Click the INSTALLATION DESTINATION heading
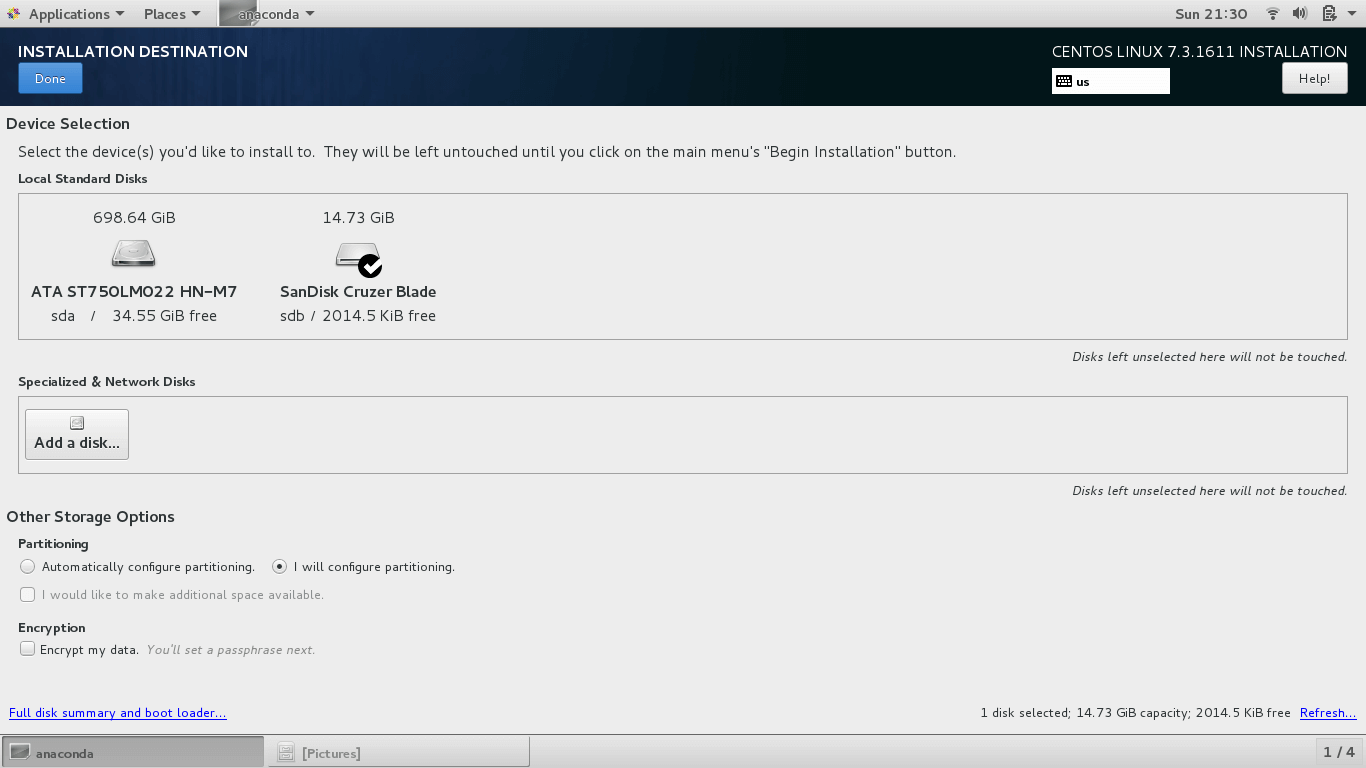Viewport: 1366px width, 768px height. 133,52
